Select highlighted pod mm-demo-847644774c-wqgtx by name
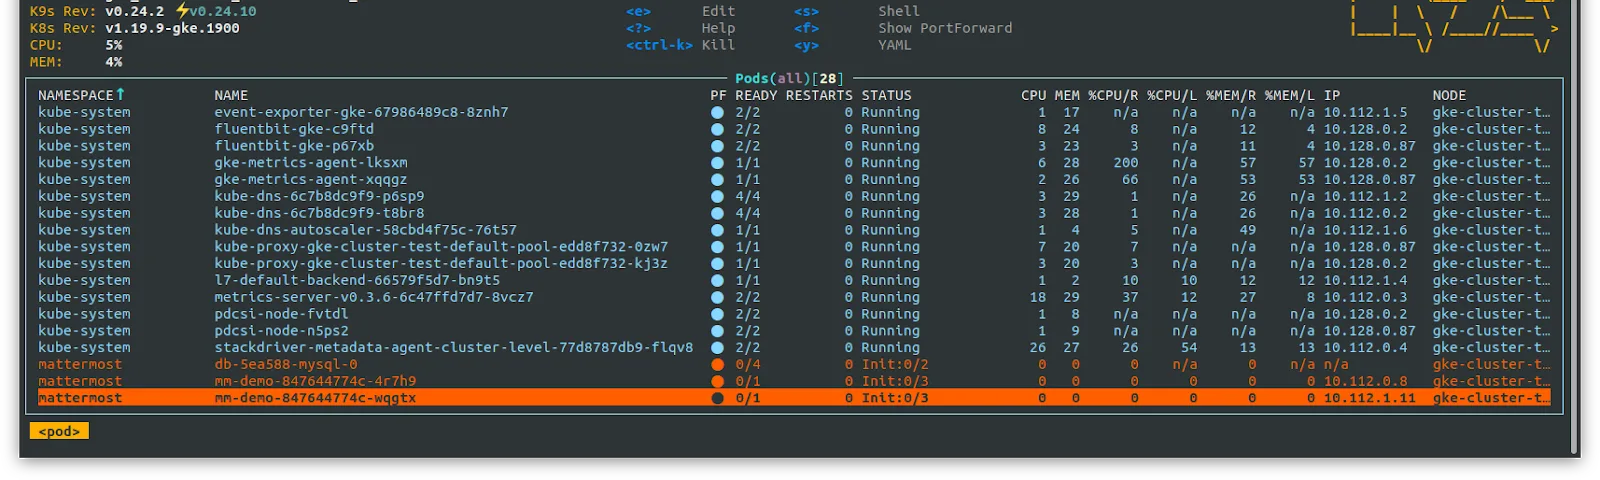 pyautogui.click(x=315, y=398)
